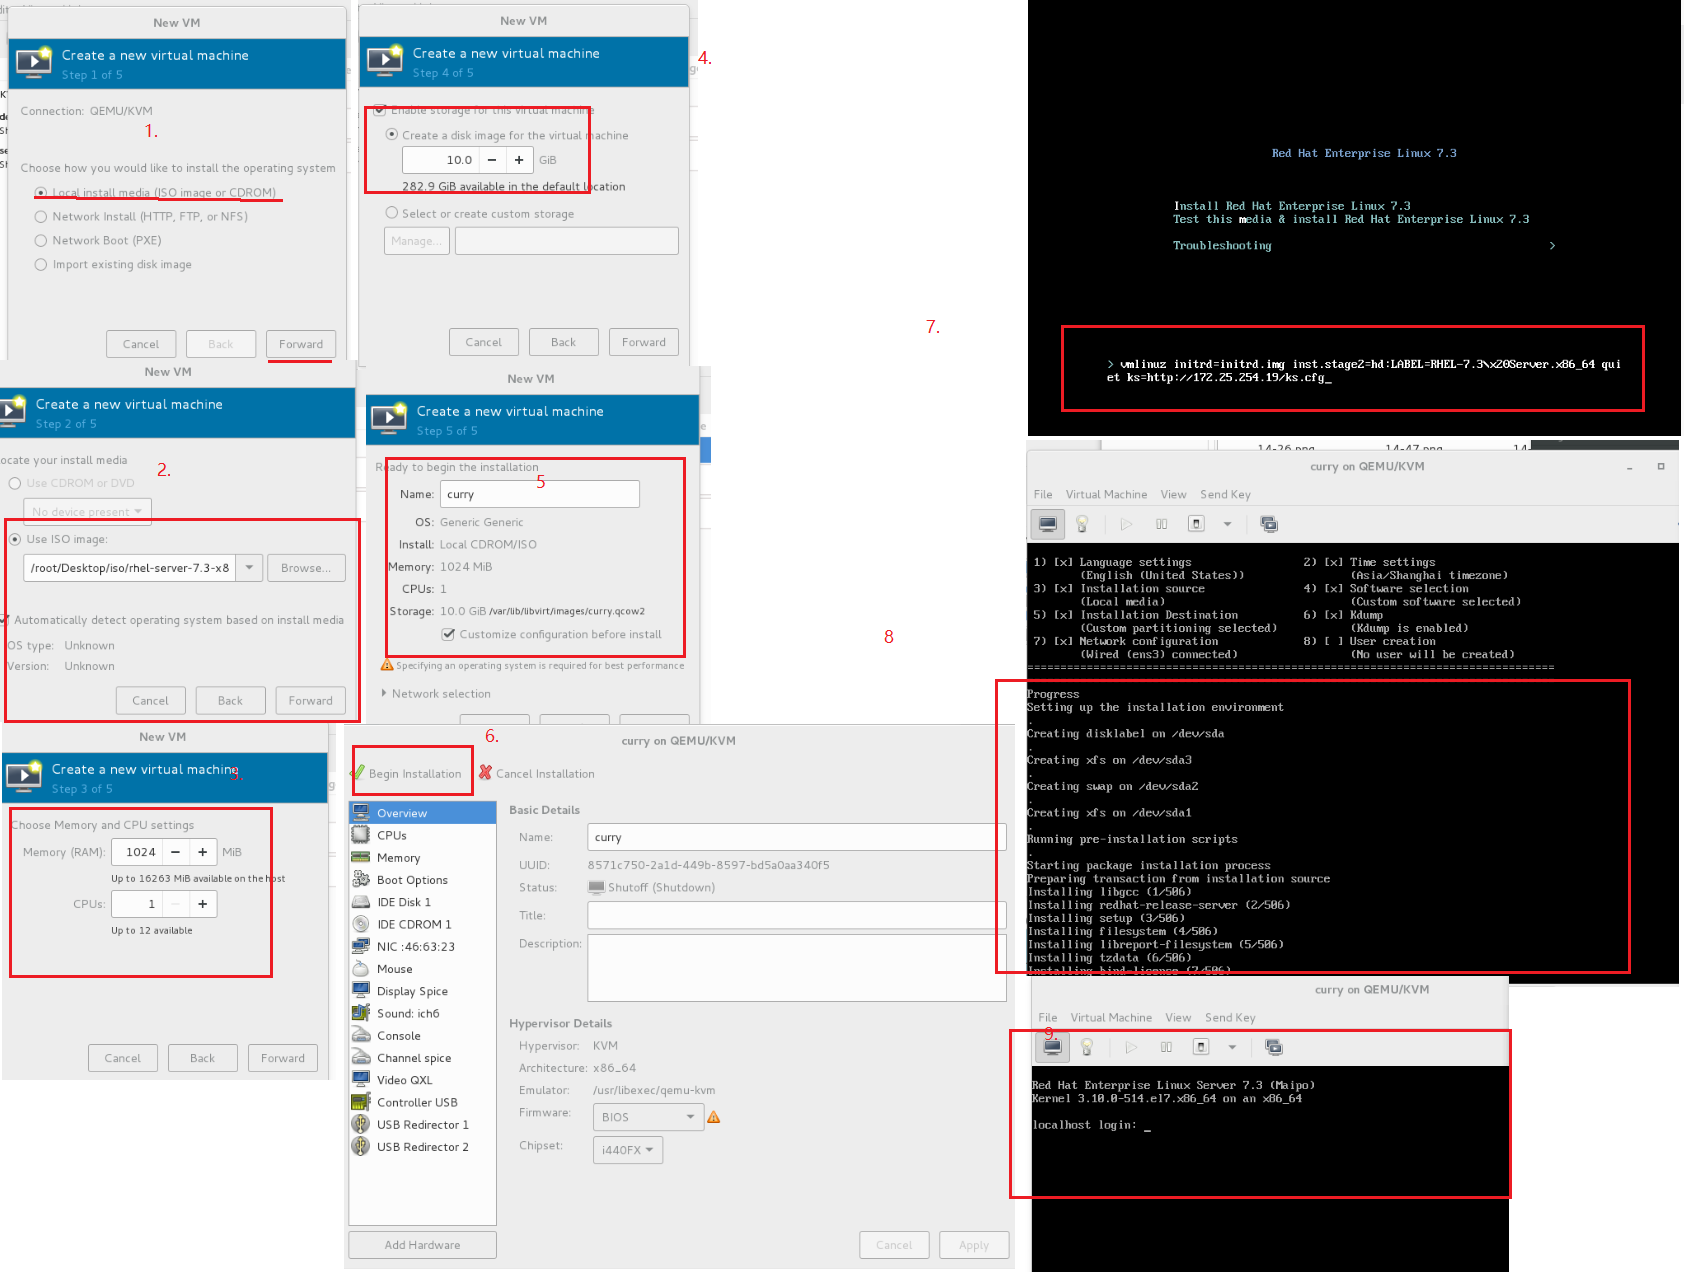Viewport: 1684px width, 1272px height.
Task: Increase CPUs count with the plus button
Action: tap(202, 904)
